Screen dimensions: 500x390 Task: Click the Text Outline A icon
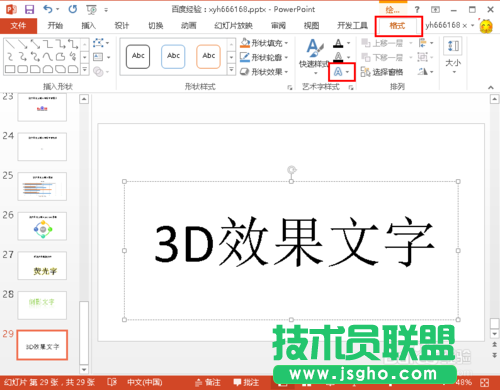click(x=338, y=57)
